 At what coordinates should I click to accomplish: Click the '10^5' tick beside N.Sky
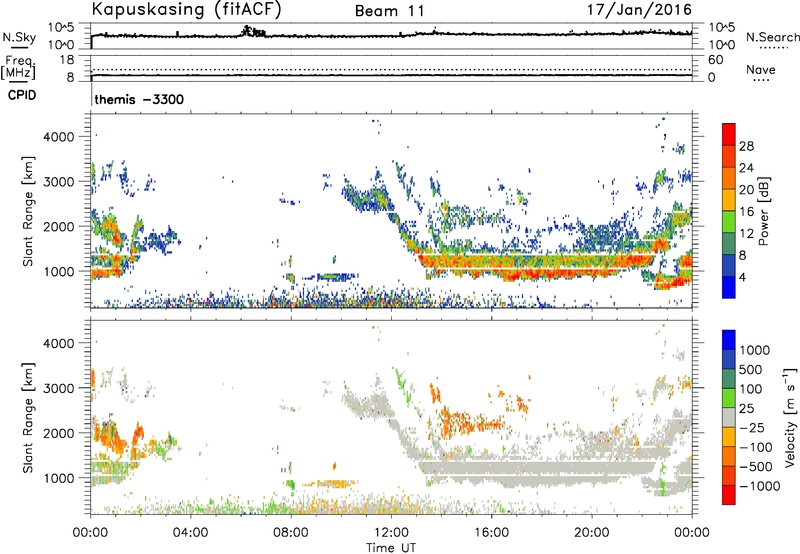(x=61, y=28)
